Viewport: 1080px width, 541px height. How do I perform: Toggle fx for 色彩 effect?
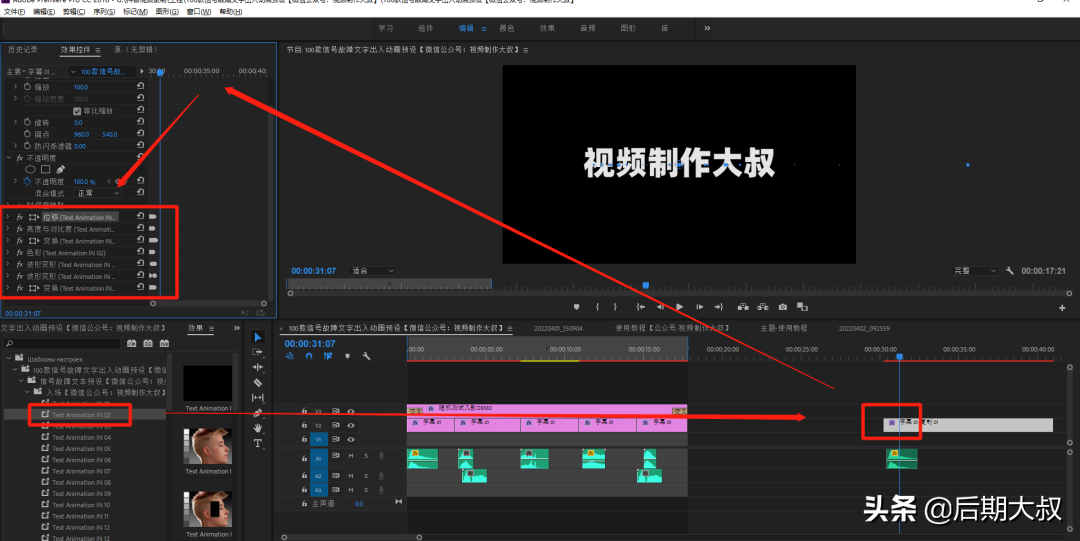click(20, 253)
